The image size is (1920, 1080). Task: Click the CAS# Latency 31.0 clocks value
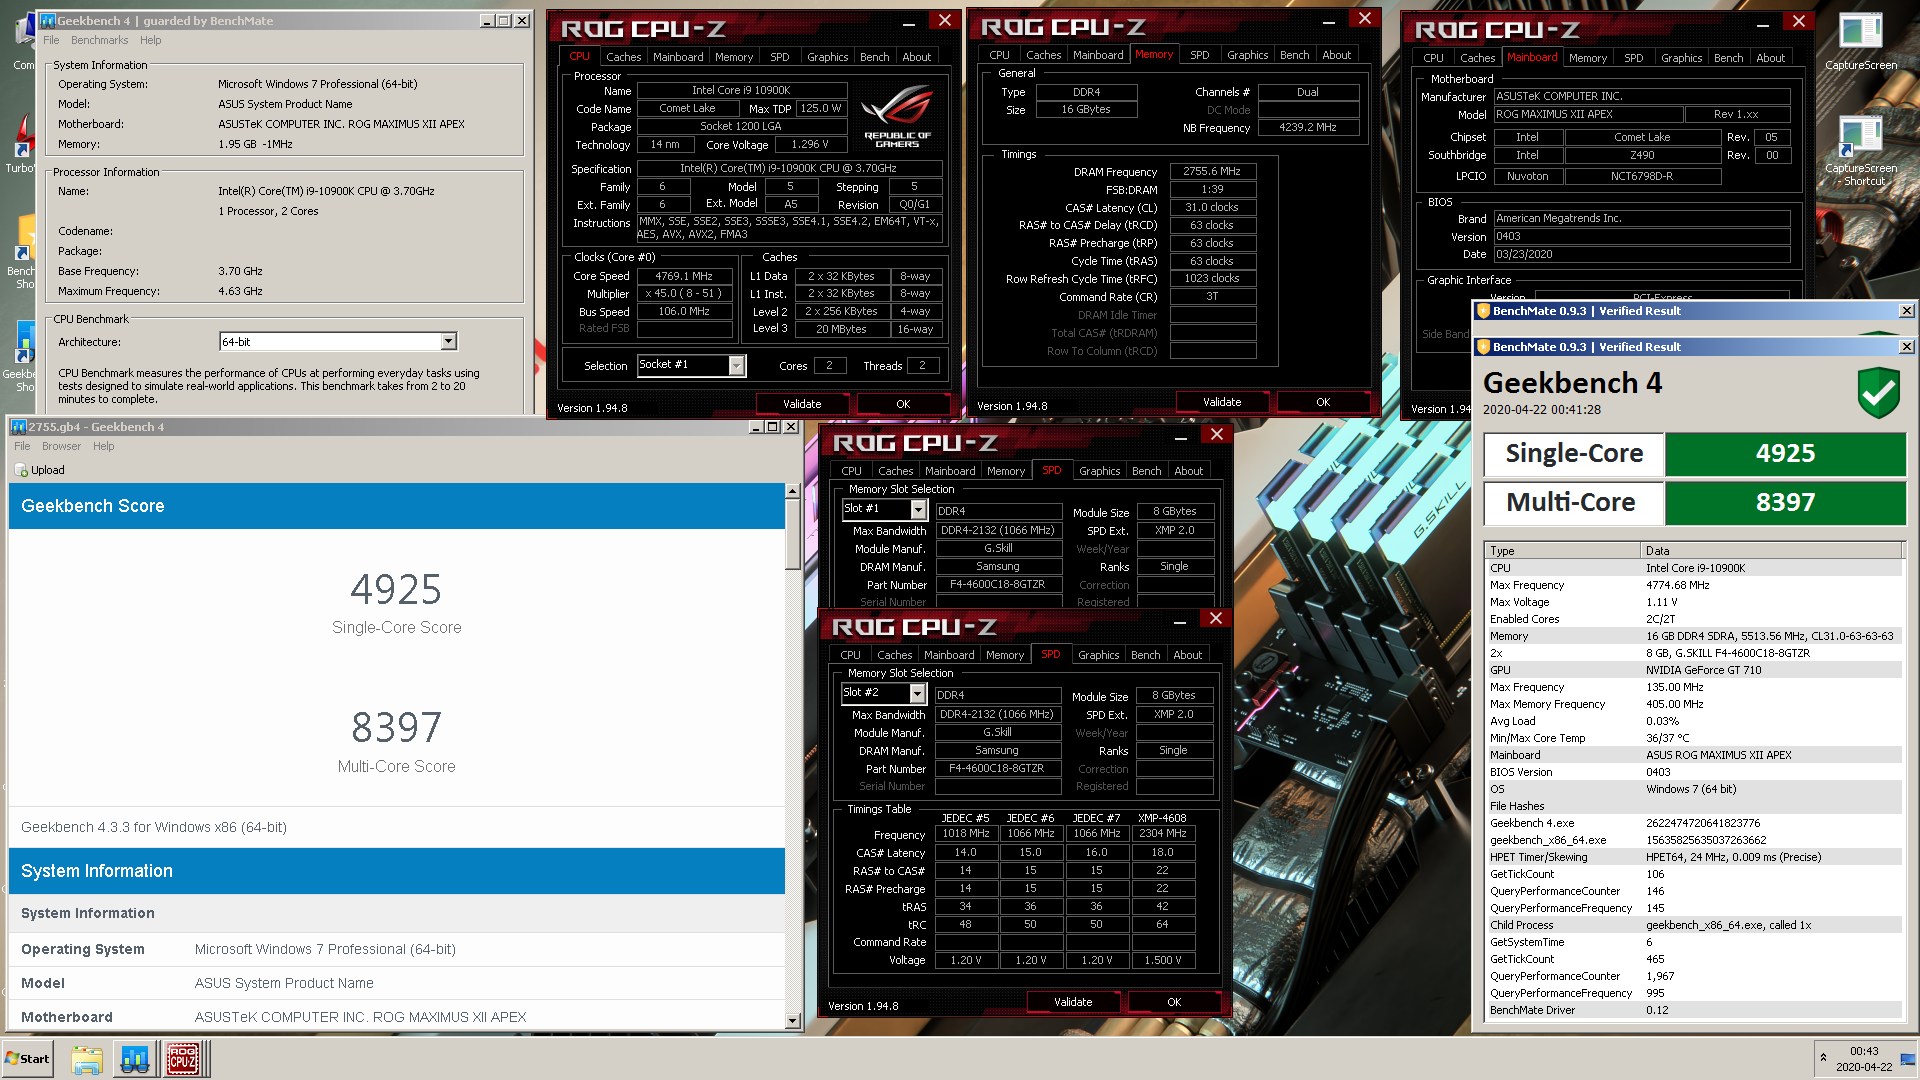1212,207
